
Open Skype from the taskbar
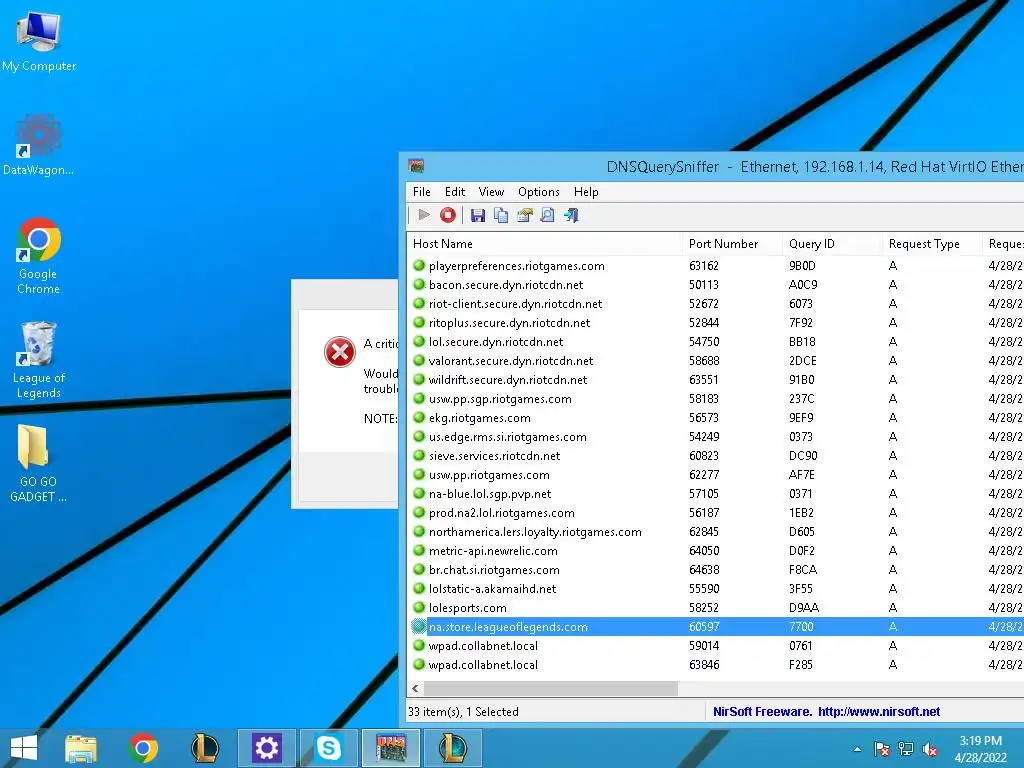point(328,748)
